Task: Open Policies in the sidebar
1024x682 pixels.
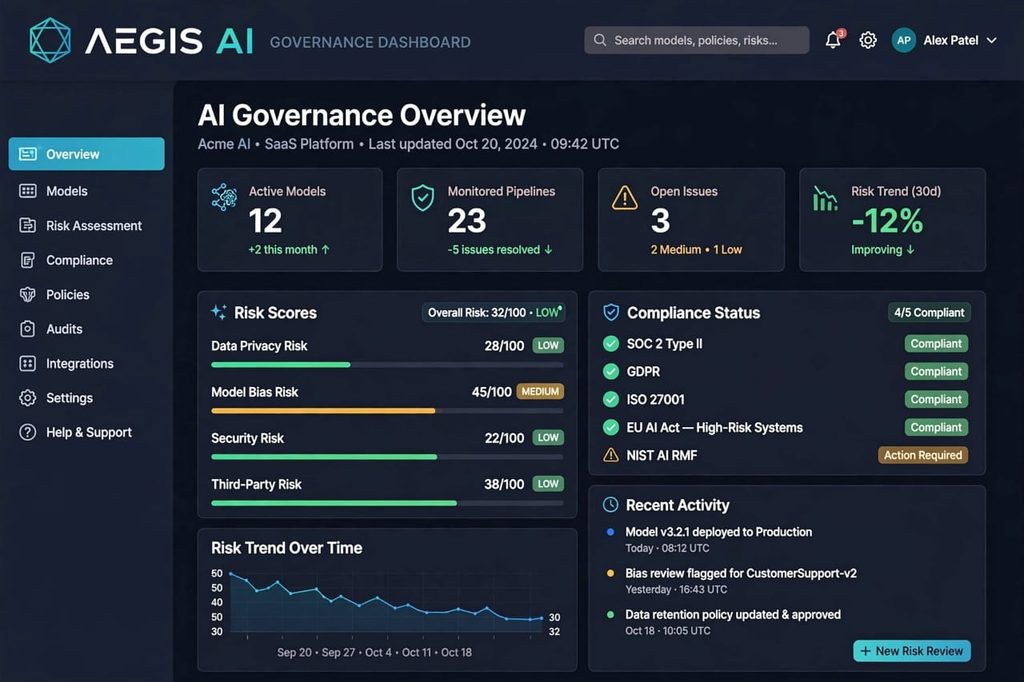Action: (x=86, y=295)
